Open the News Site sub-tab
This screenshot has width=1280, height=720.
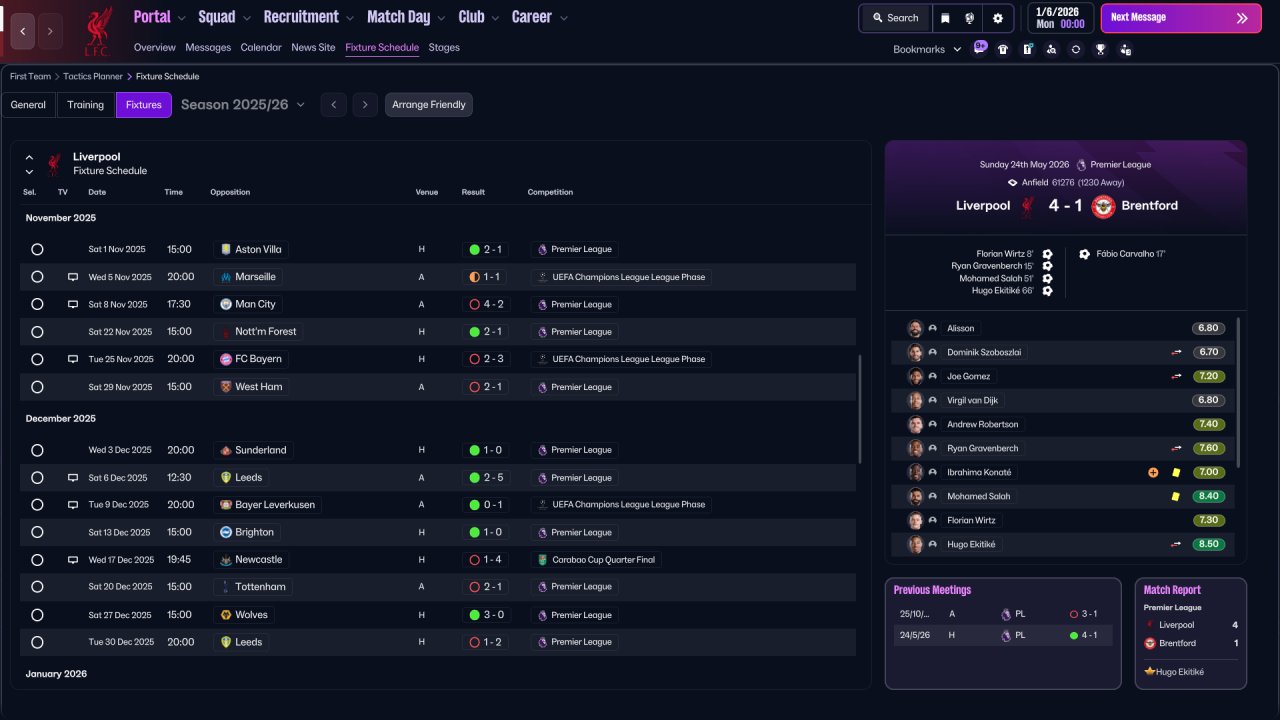click(x=313, y=47)
